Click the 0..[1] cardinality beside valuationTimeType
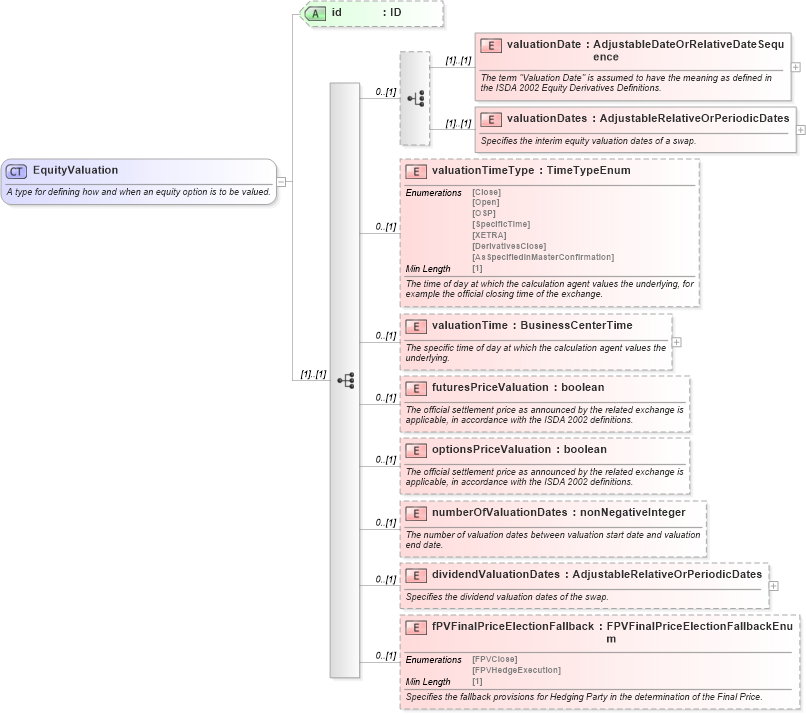806x714 pixels. tap(386, 227)
